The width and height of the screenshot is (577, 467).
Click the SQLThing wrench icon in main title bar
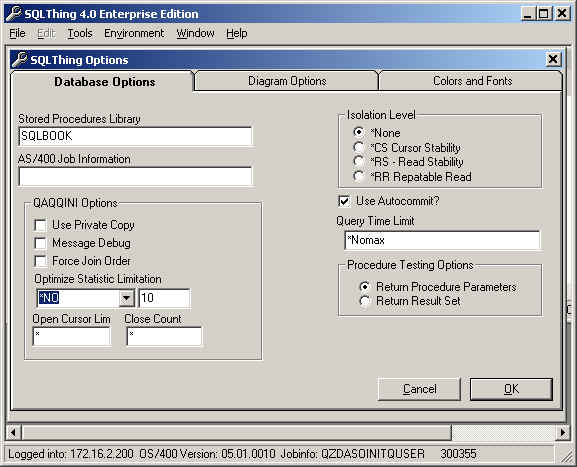14,14
